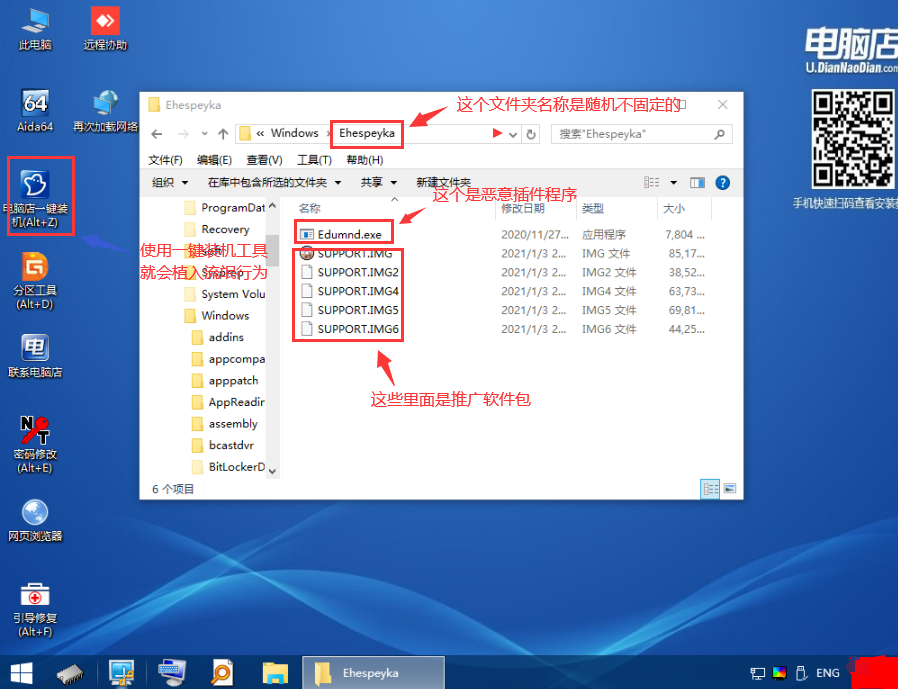Click the colorful display tray icon
Viewport: 898px width, 689px height.
click(x=779, y=673)
